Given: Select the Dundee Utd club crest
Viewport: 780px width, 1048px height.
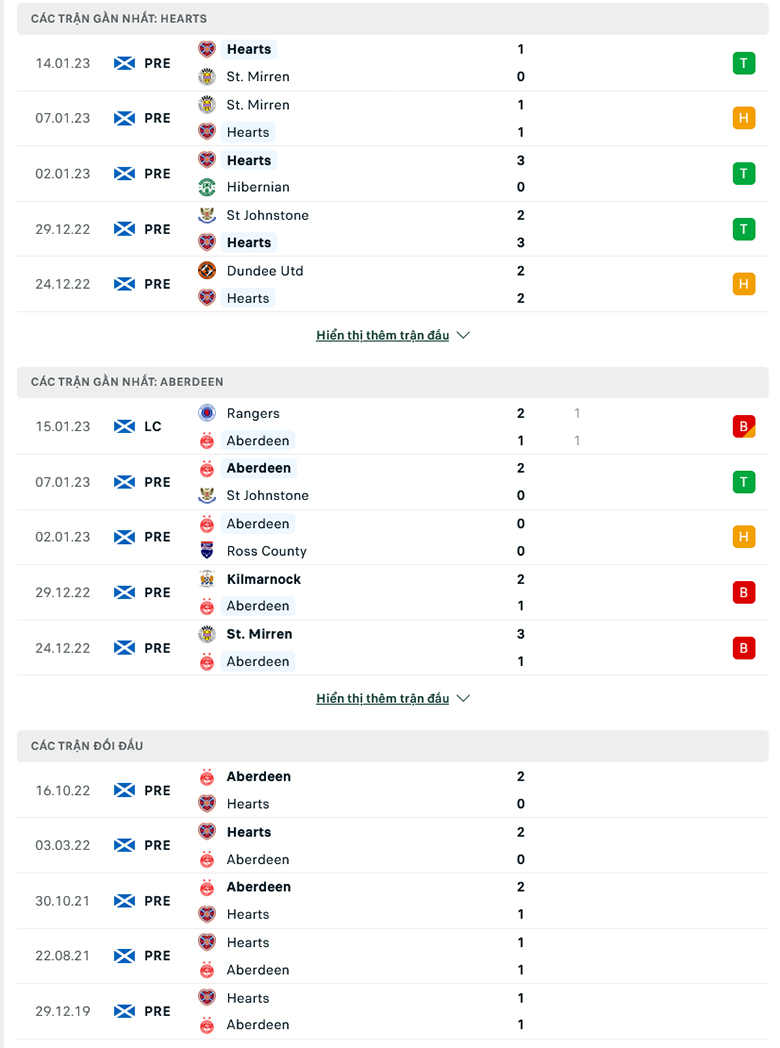Looking at the screenshot, I should 207,270.
